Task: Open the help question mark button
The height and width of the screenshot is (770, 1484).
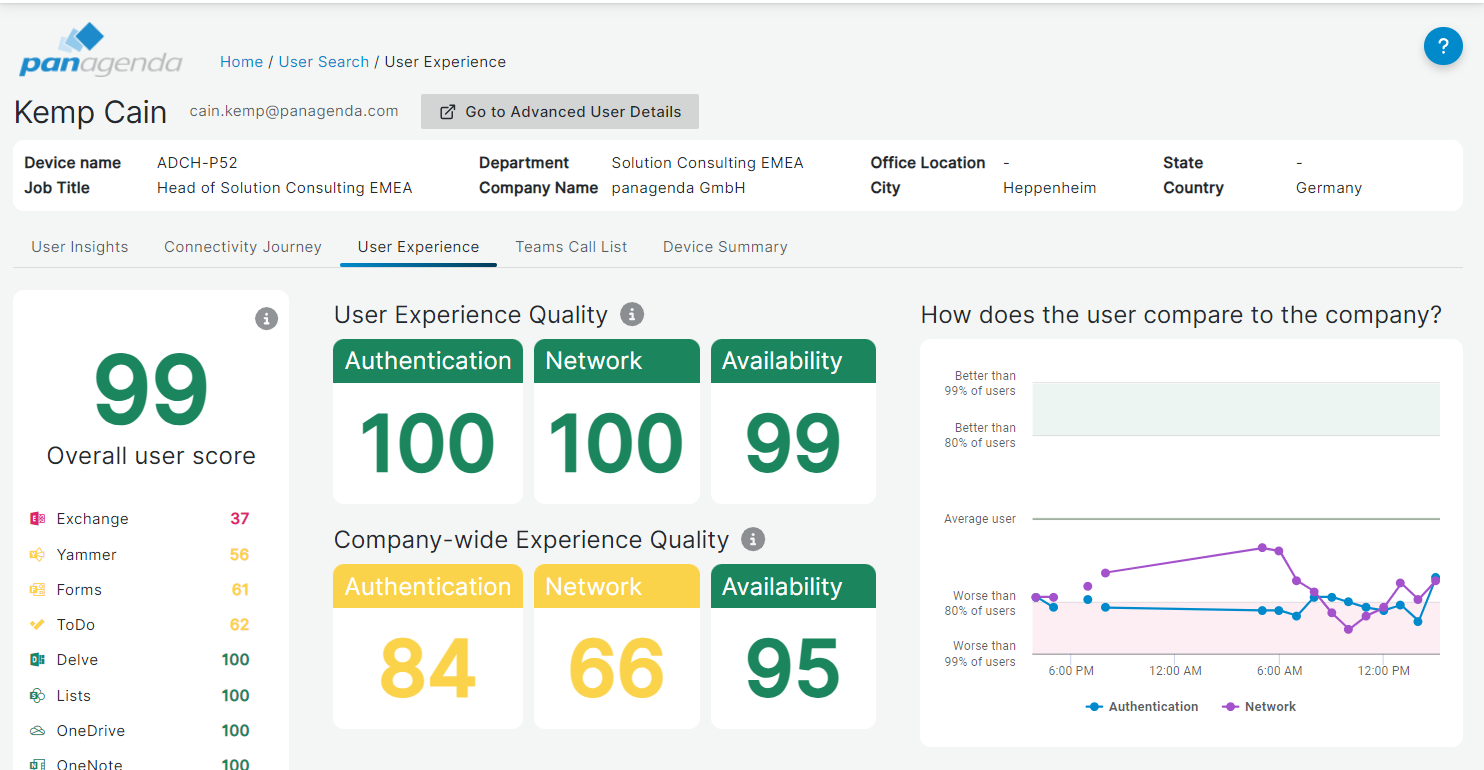Action: click(1443, 46)
